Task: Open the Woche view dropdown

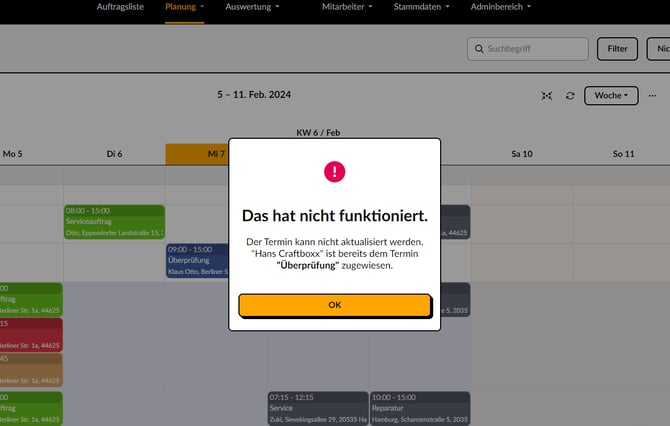Action: click(x=611, y=96)
